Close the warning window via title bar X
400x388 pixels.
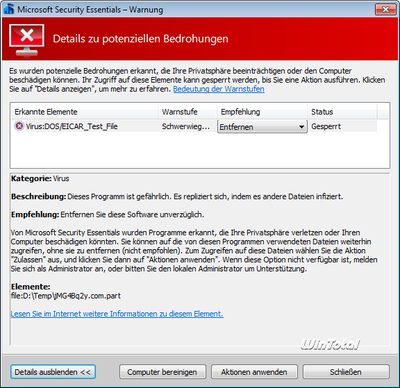click(385, 9)
